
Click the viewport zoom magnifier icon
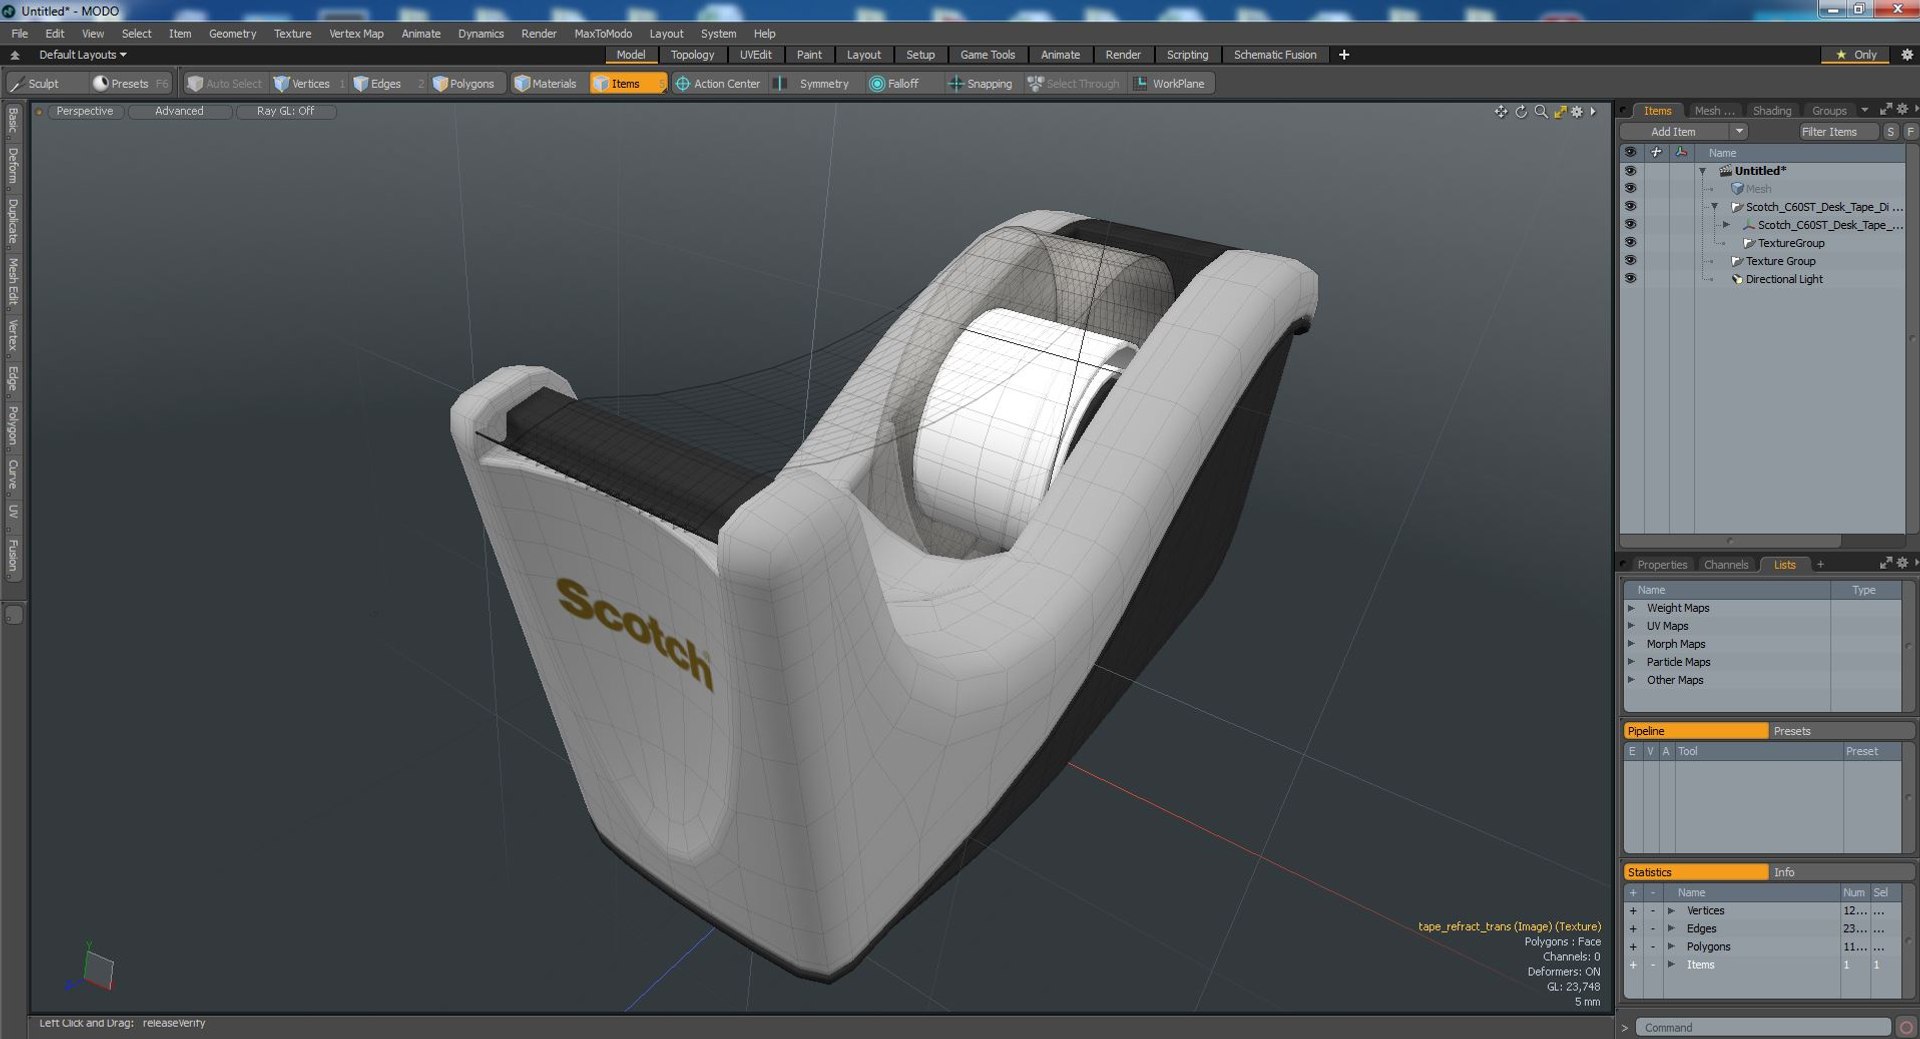[x=1541, y=111]
